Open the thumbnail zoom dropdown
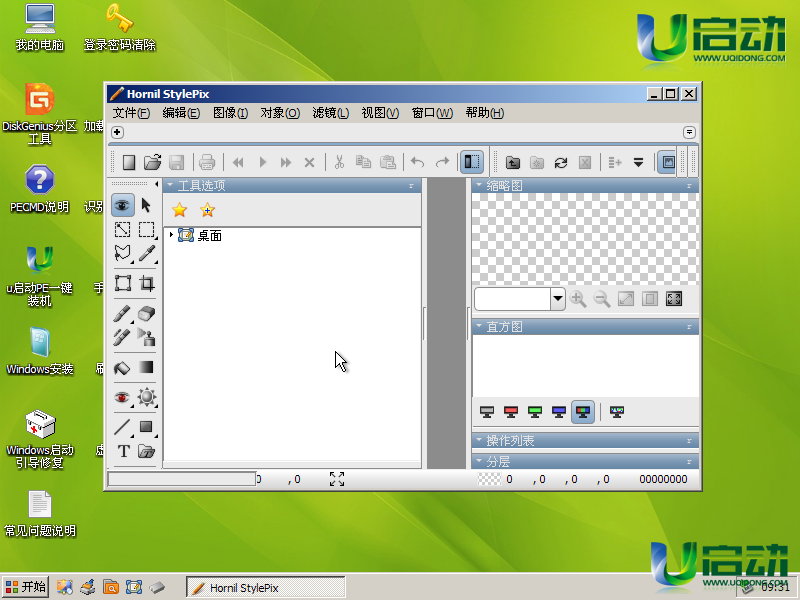 click(558, 299)
